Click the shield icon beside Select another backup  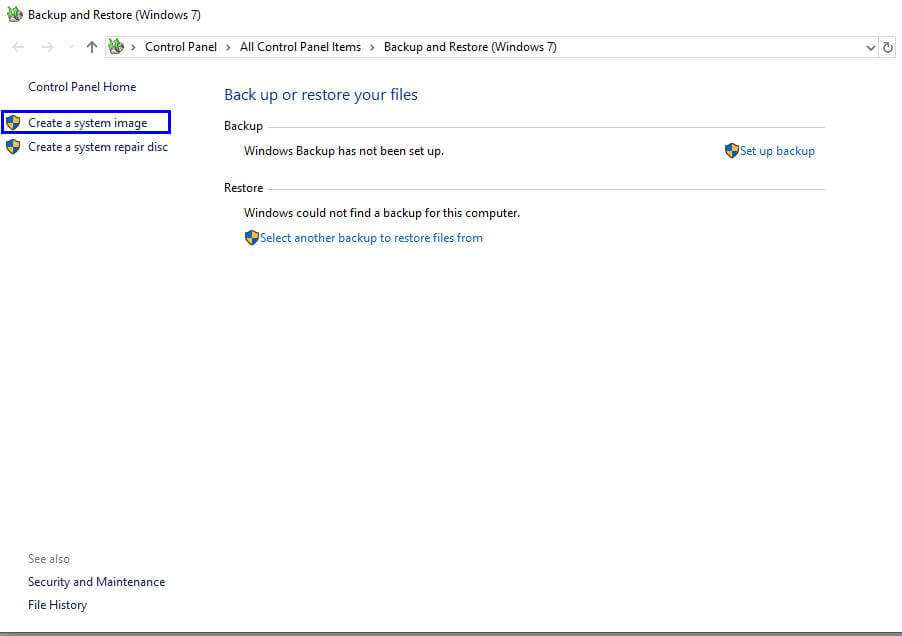251,237
